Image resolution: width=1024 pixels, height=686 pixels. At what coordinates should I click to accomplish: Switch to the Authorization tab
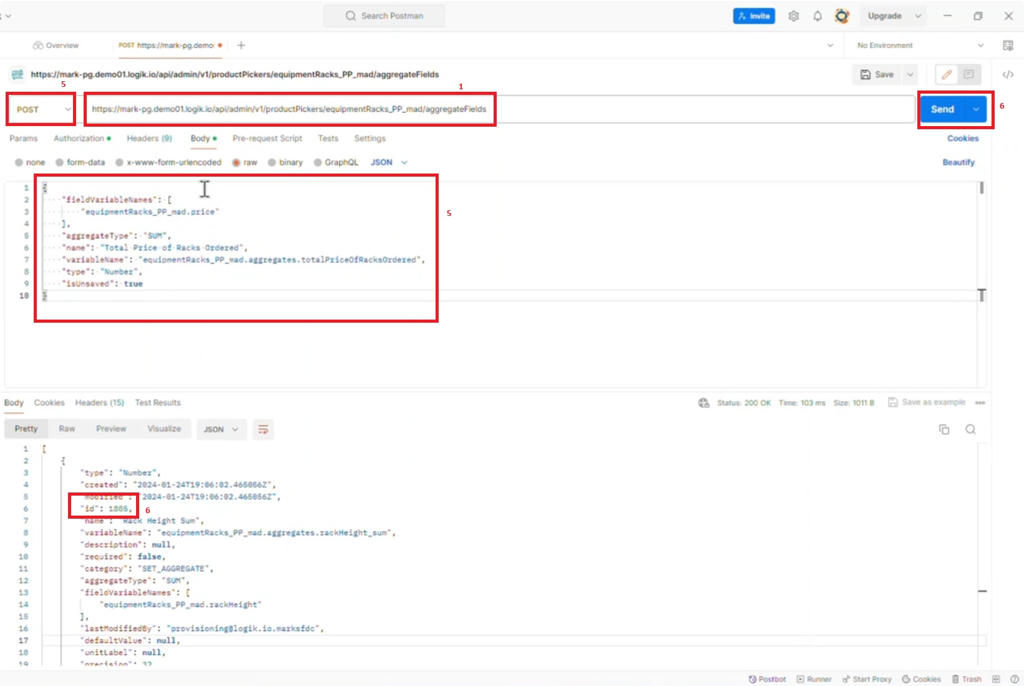point(82,139)
